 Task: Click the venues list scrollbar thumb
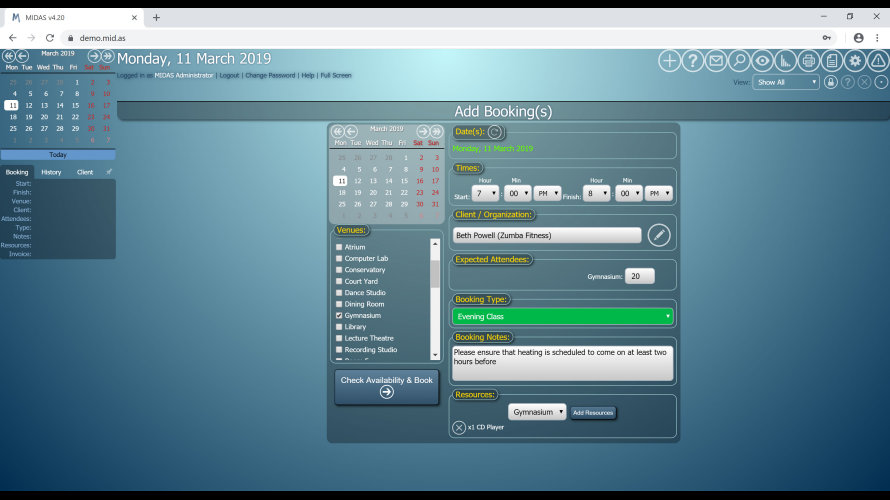[435, 274]
